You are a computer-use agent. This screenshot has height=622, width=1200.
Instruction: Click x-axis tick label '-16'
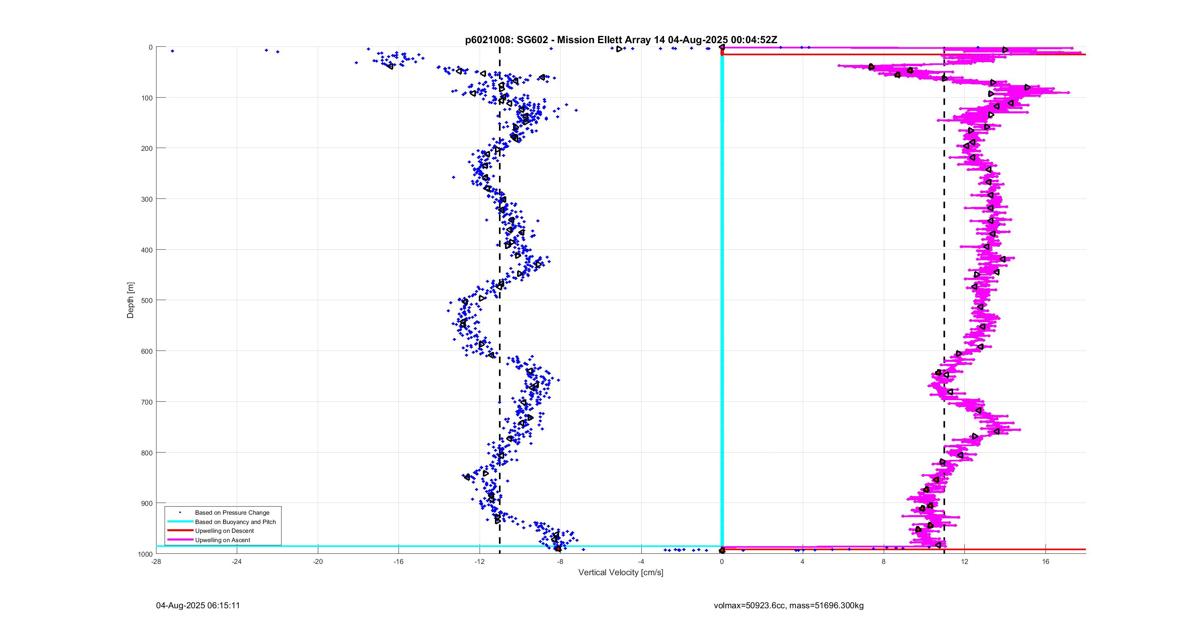tap(399, 561)
